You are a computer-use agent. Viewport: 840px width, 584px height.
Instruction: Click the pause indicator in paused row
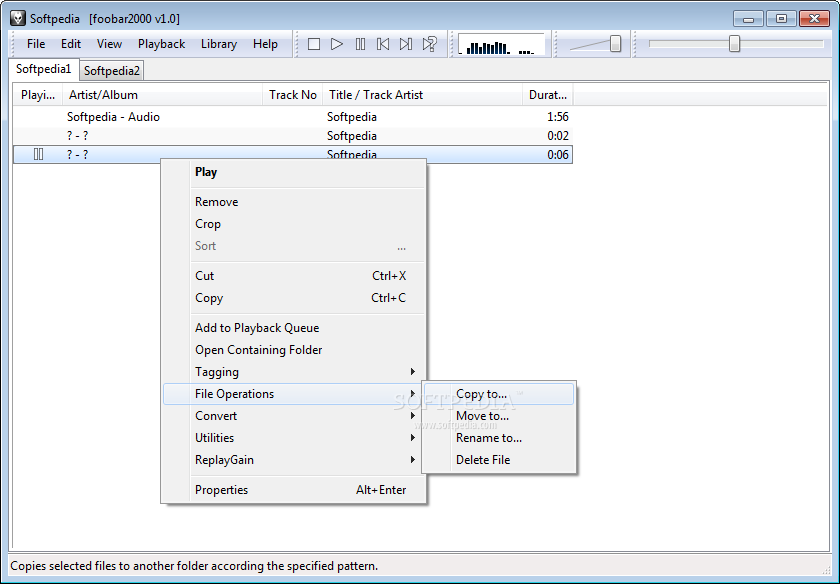(38, 154)
